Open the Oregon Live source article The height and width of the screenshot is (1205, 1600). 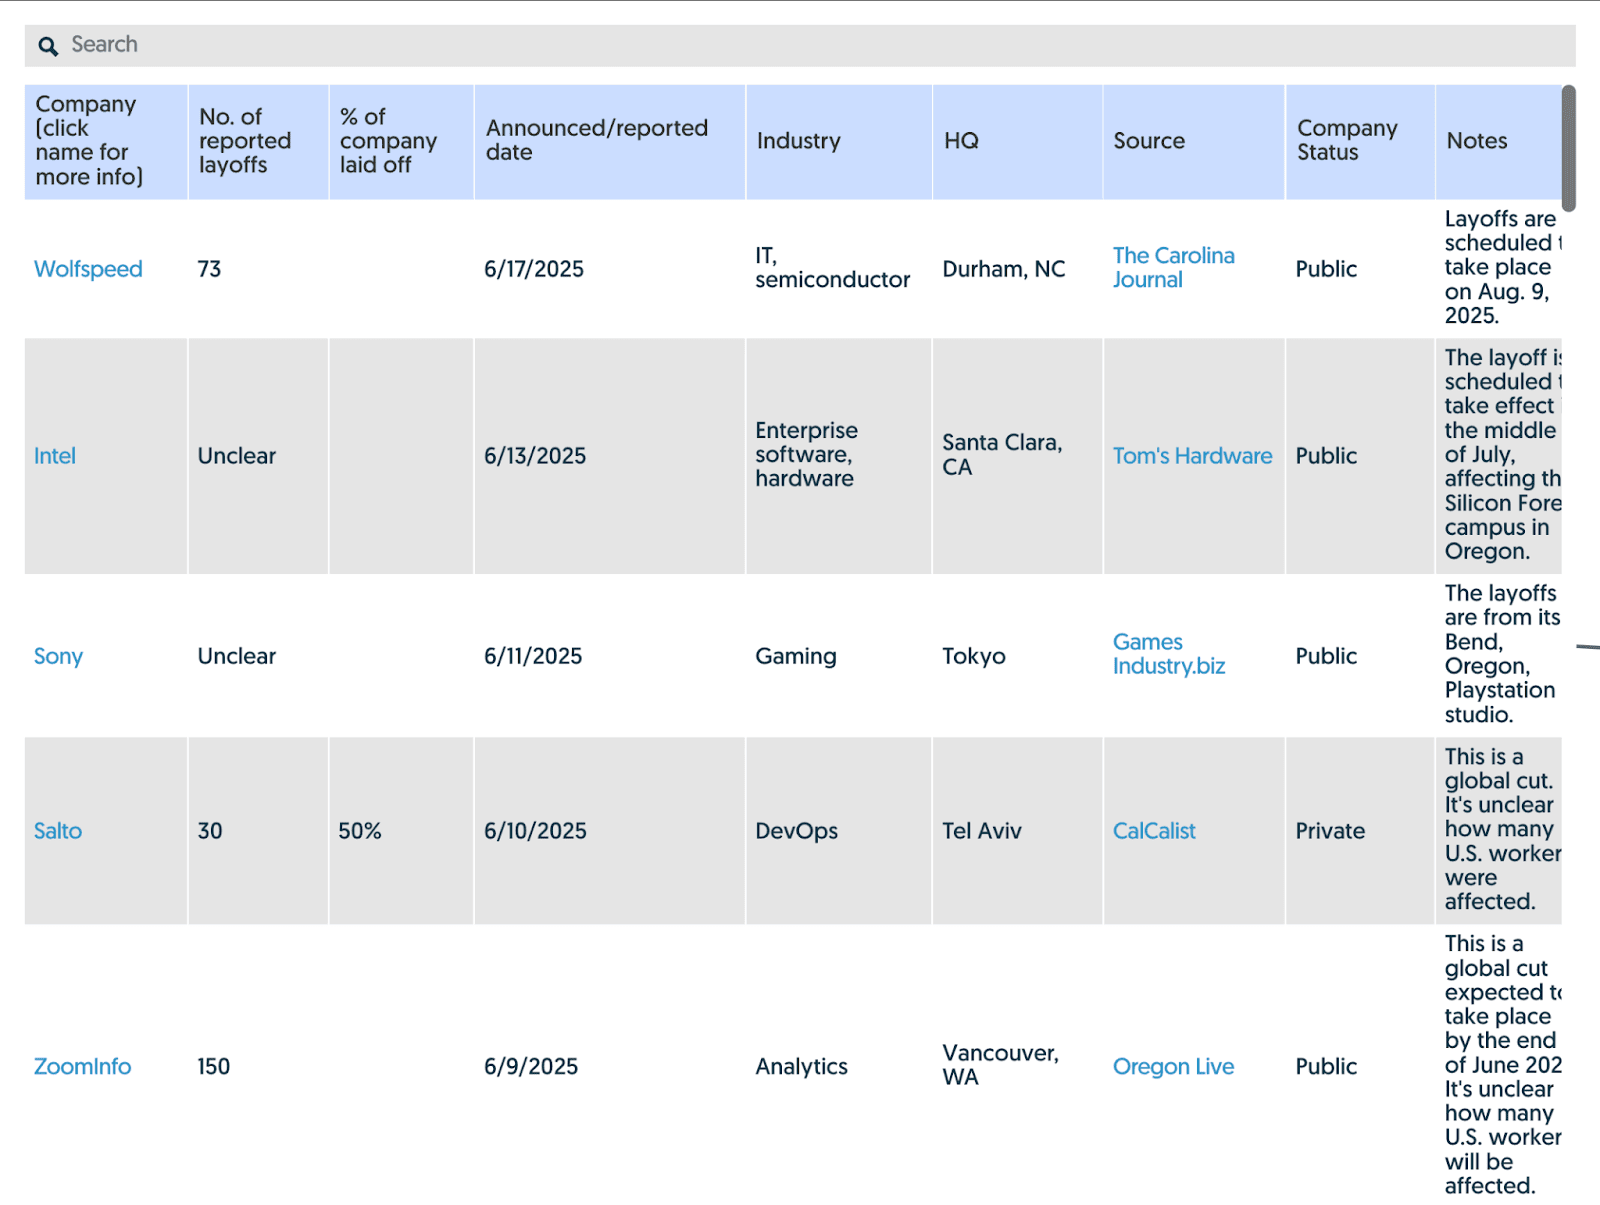coord(1172,1066)
